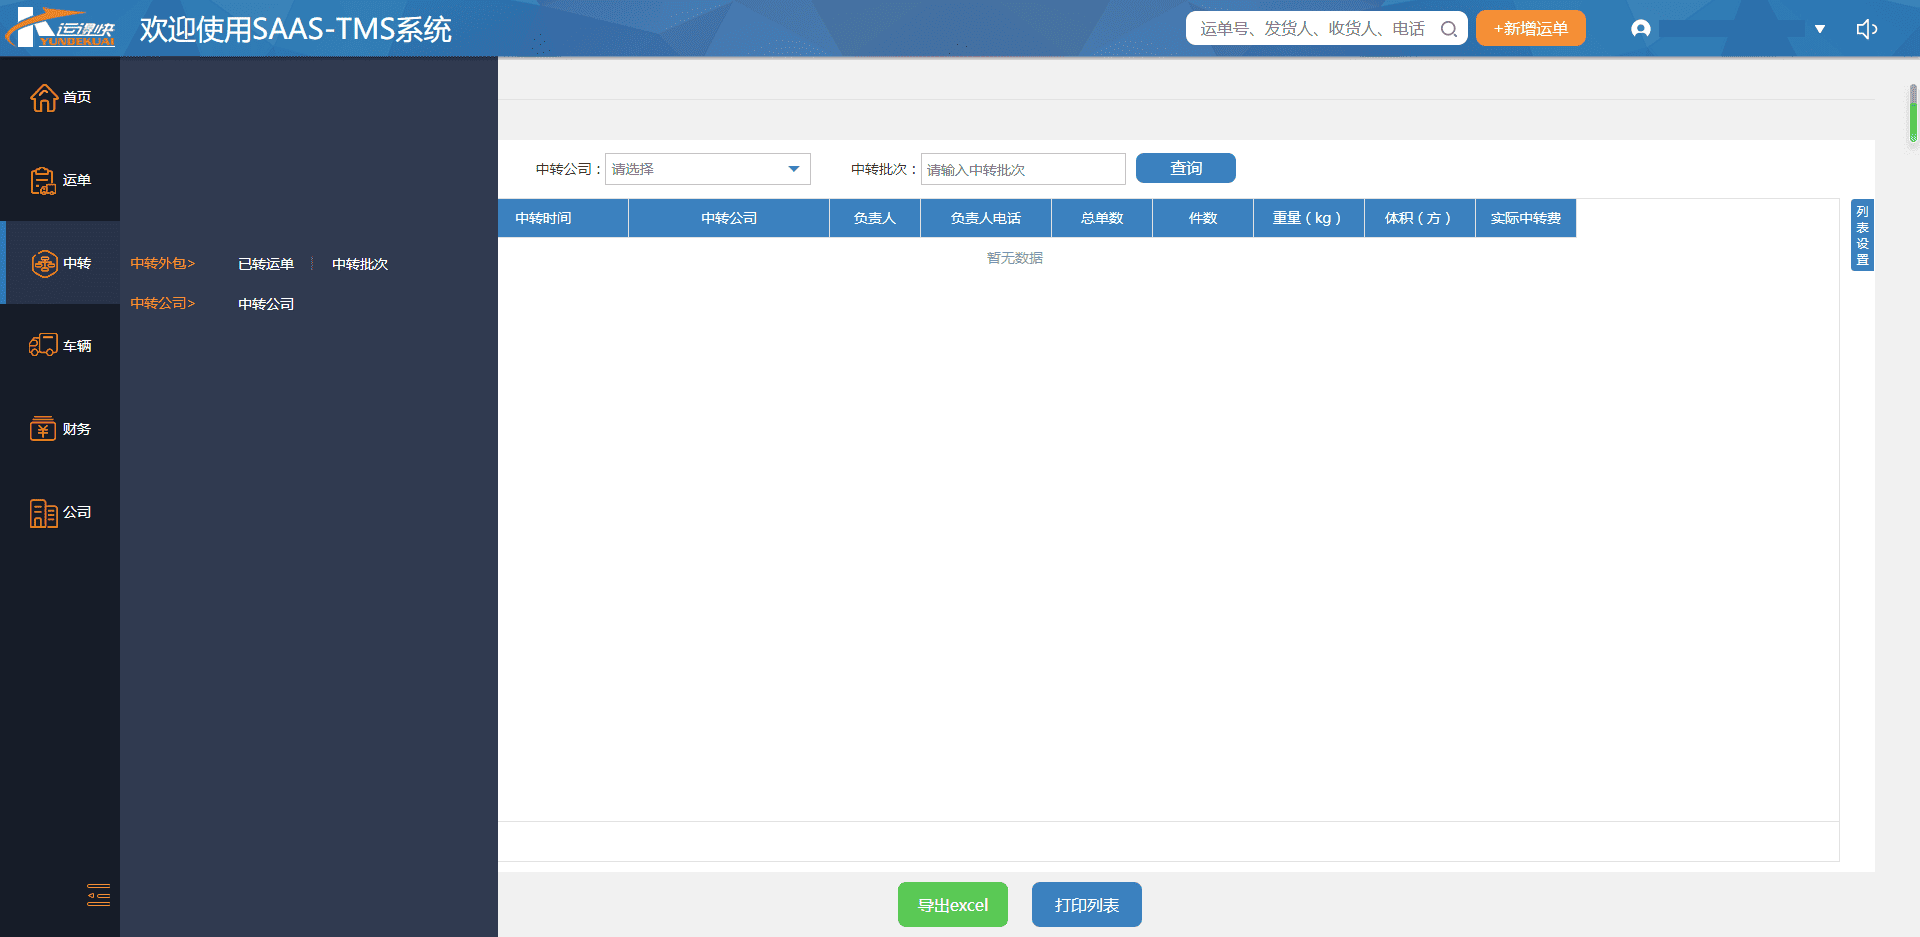This screenshot has width=1920, height=937.
Task: Open the vehicle (车辆) truck icon
Action: 43,346
